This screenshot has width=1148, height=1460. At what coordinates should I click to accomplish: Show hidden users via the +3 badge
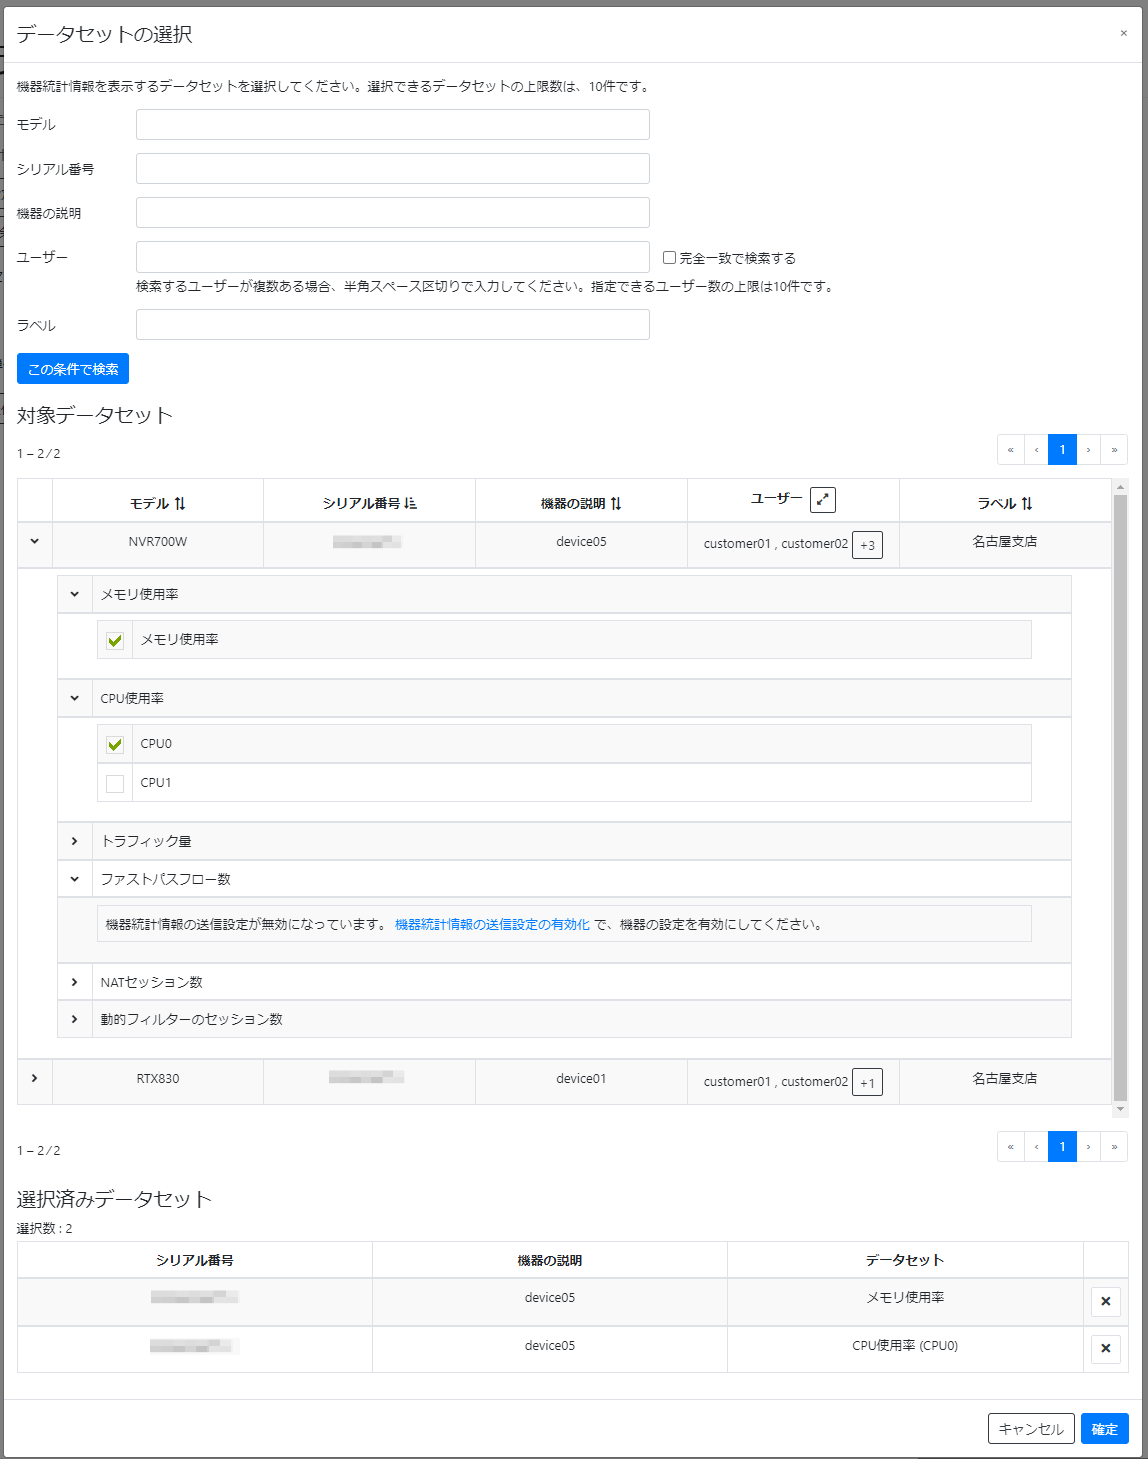coord(866,544)
